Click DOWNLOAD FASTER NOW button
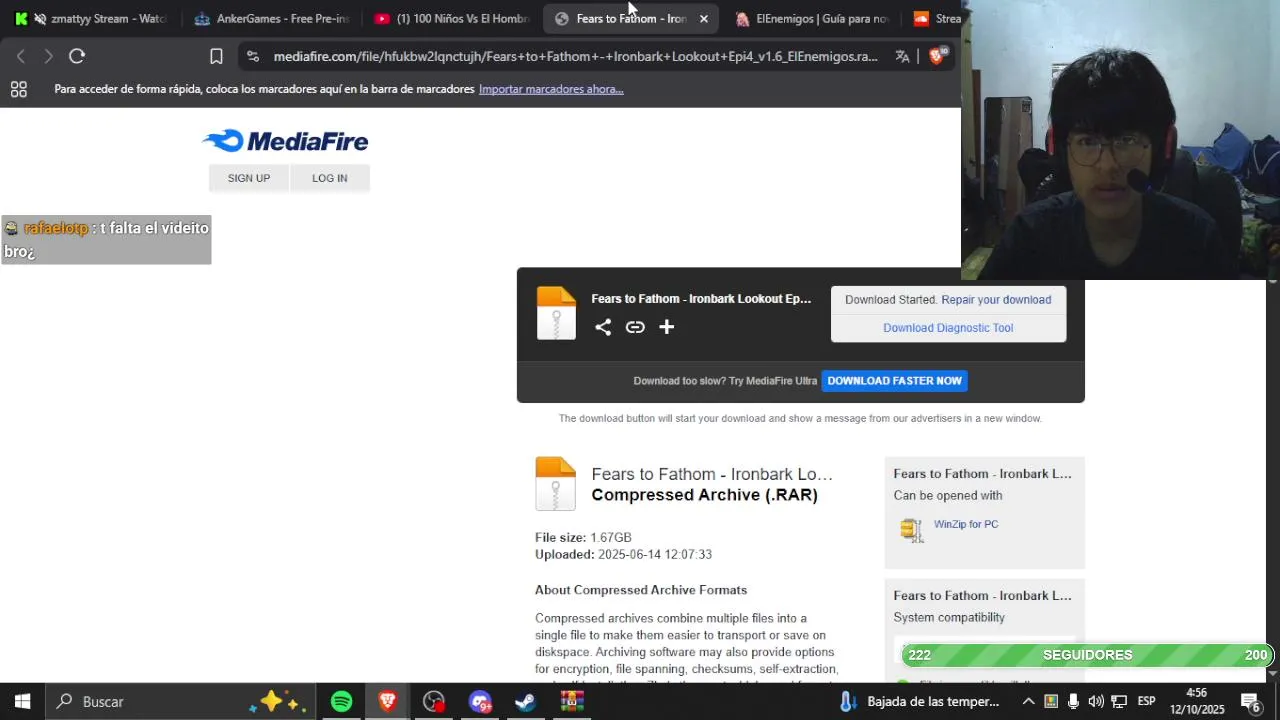This screenshot has height=720, width=1280. pyautogui.click(x=894, y=381)
